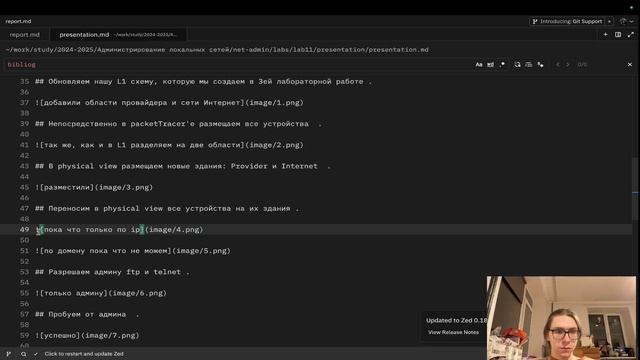Click line 51 'по домену пока что не можем'
The width and height of the screenshot is (640, 360).
[133, 251]
